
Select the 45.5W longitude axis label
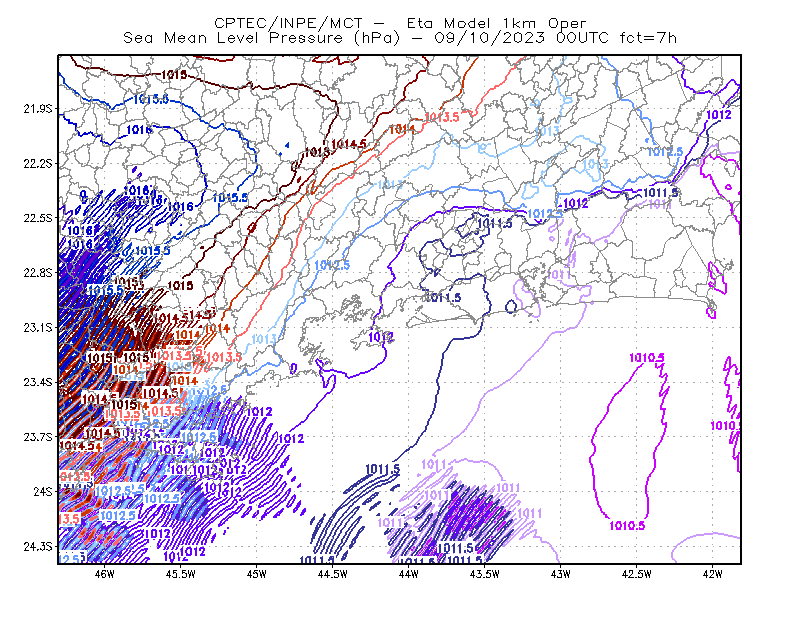(x=181, y=574)
